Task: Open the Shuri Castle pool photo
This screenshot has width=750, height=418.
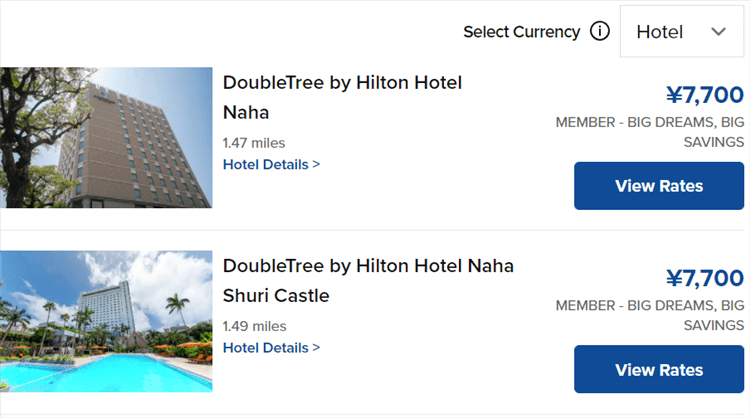Action: tap(106, 320)
